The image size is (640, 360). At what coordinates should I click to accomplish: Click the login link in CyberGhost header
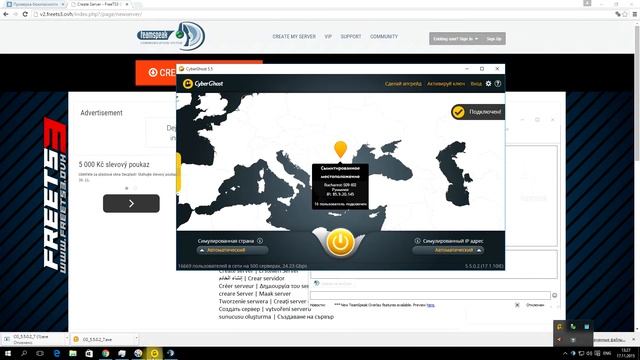tap(476, 84)
